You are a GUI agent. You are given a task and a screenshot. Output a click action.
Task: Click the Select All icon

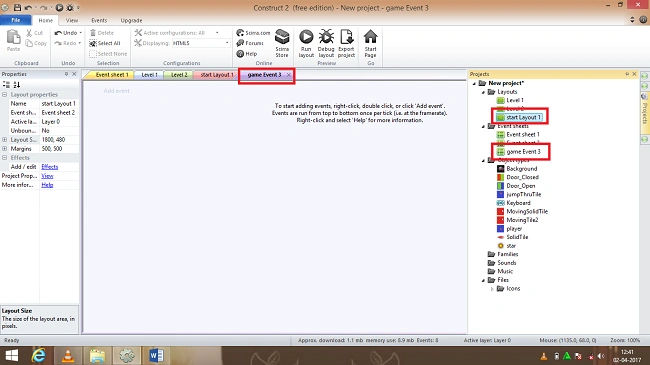(93, 43)
